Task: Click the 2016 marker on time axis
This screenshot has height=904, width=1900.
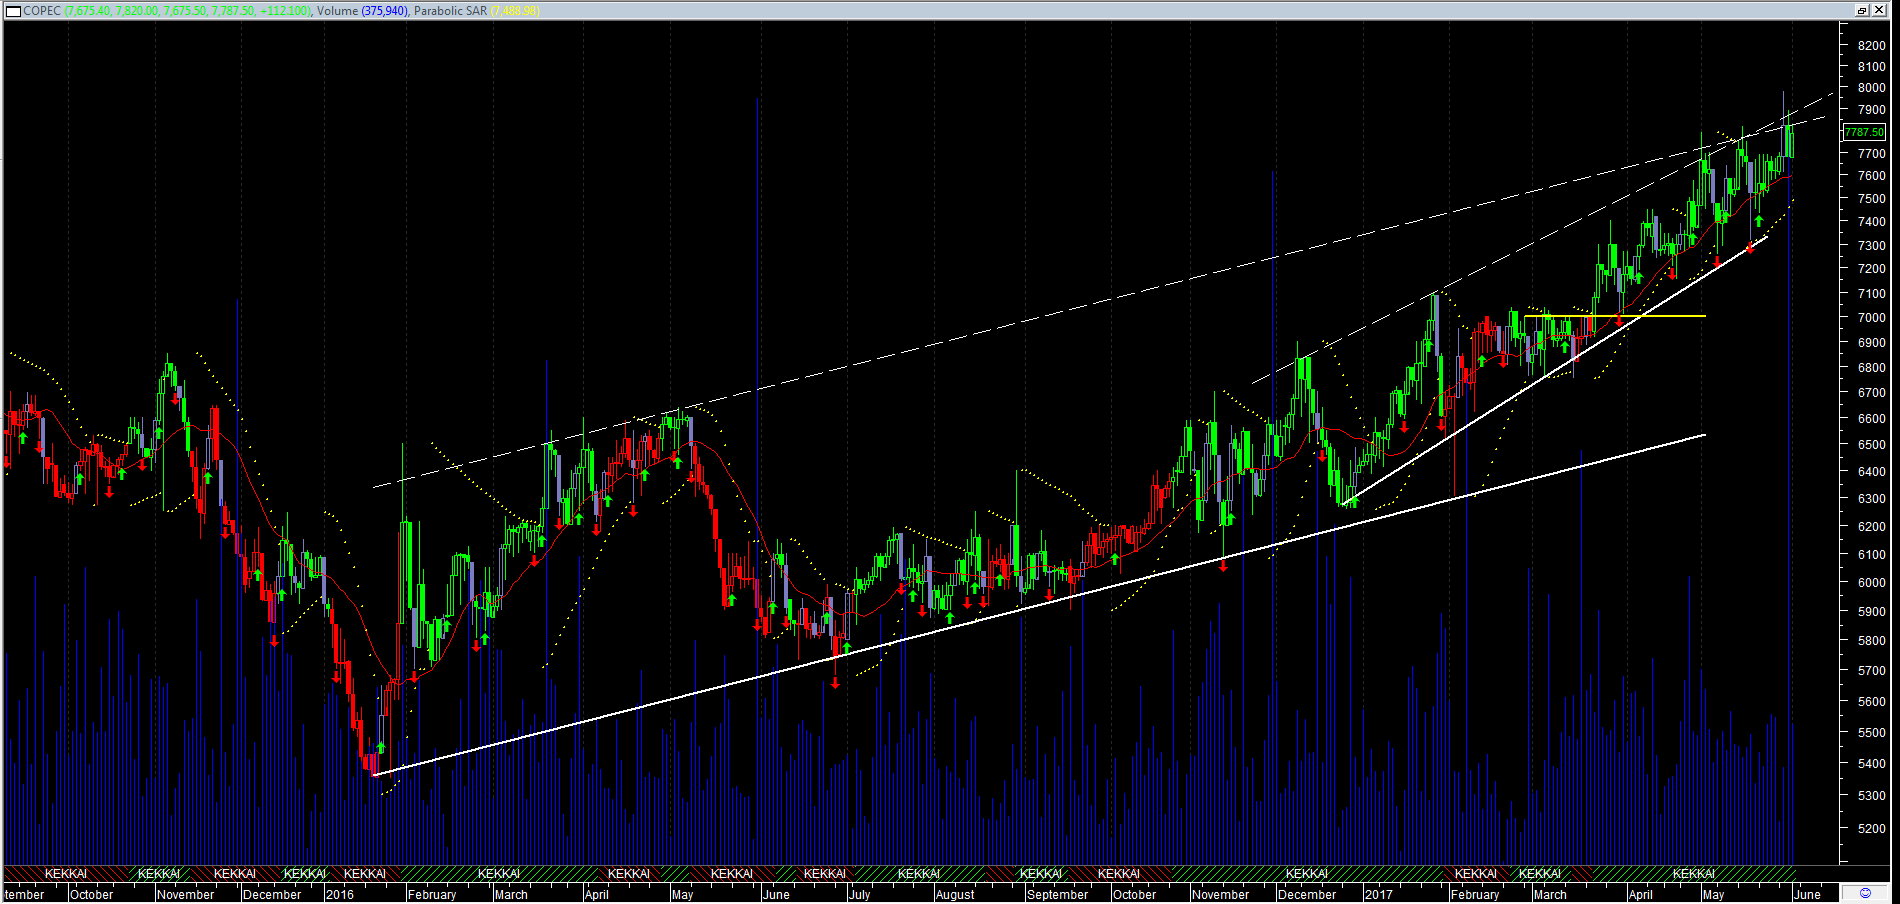Action: click(x=340, y=894)
